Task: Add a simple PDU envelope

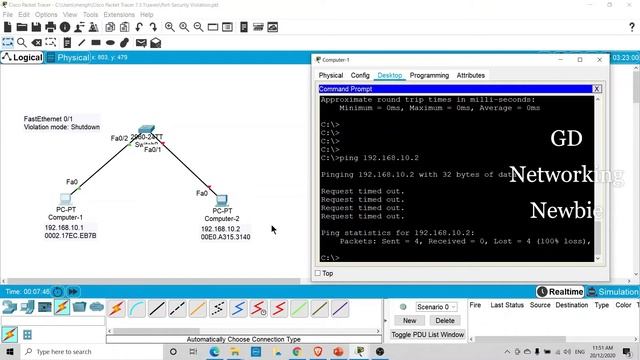Action: pyautogui.click(x=141, y=42)
